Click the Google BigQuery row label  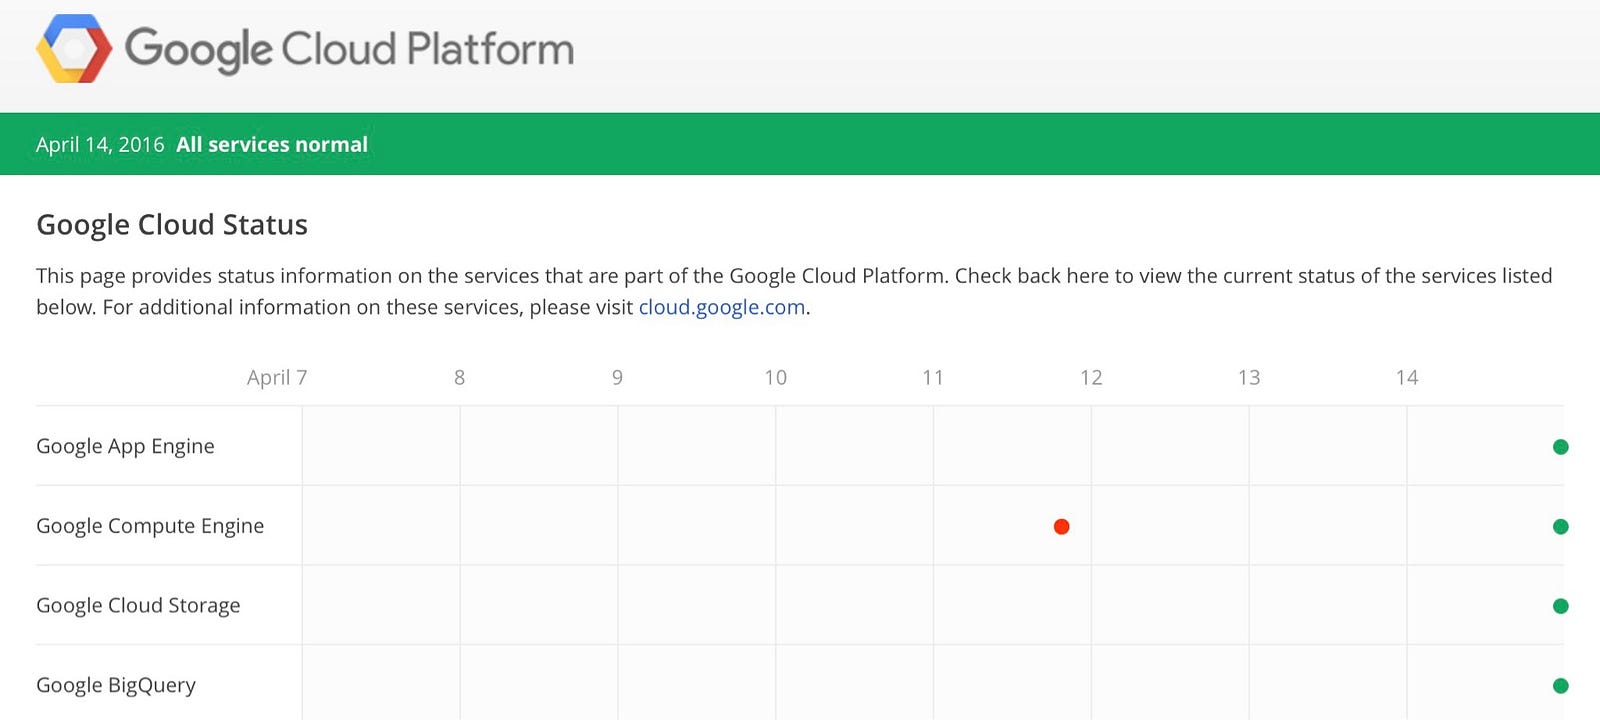point(116,686)
